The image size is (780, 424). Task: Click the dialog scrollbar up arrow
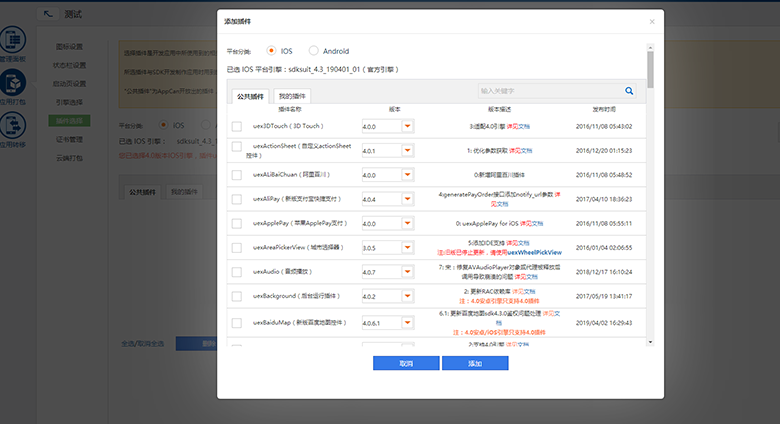[650, 47]
